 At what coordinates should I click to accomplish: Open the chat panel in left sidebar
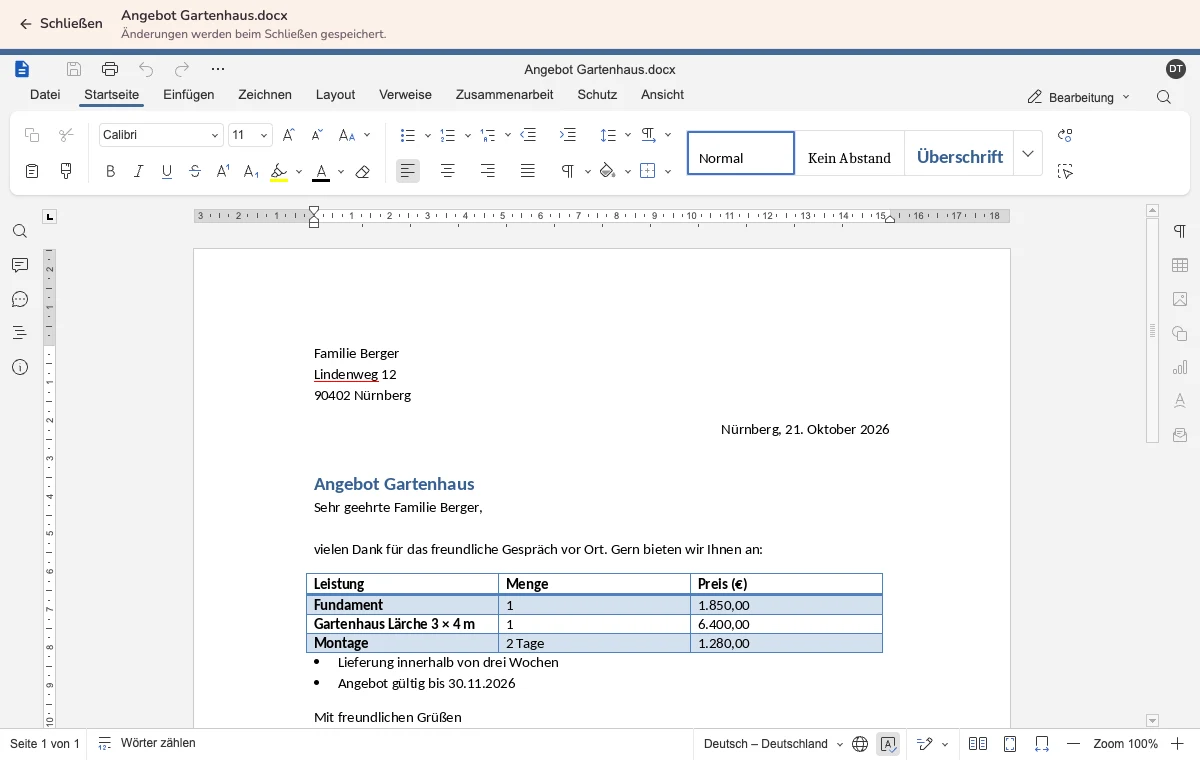click(x=20, y=299)
